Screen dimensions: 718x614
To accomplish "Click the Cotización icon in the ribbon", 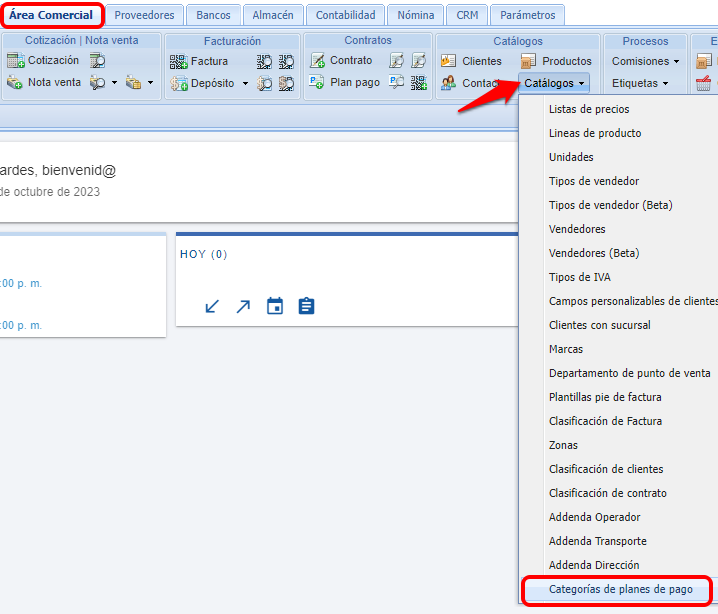I will tap(15, 61).
